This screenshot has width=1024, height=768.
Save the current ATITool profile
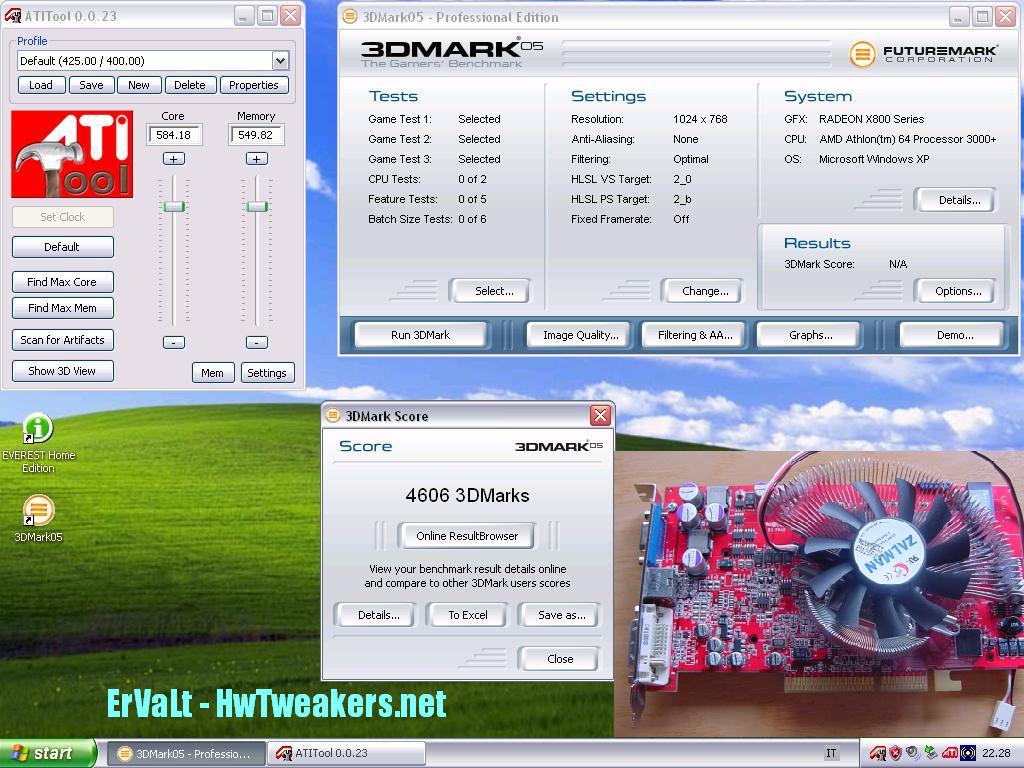pos(91,85)
